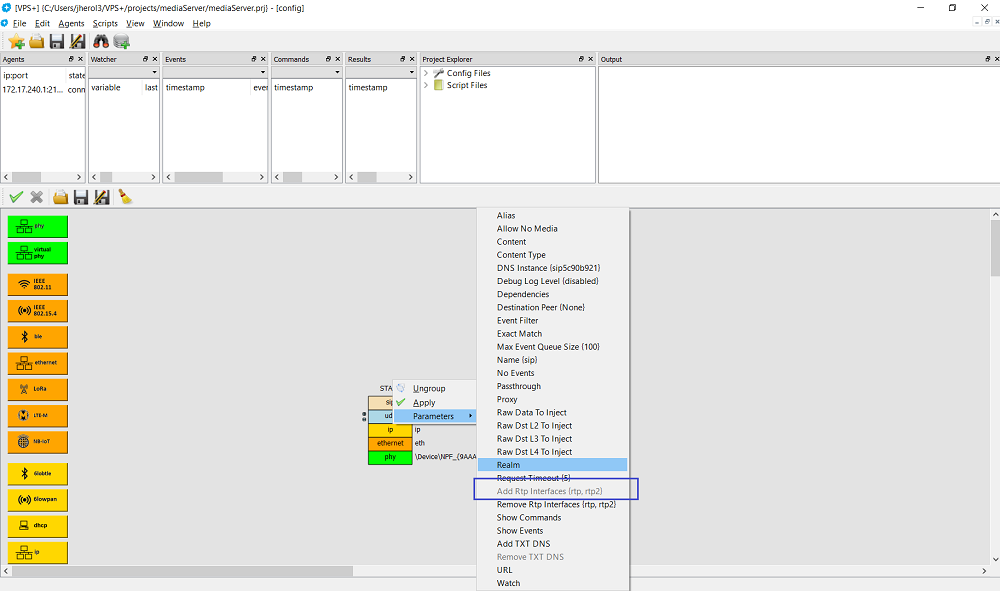The height and width of the screenshot is (591, 1000).
Task: Pick the NB-IoT palette block
Action: 38,441
